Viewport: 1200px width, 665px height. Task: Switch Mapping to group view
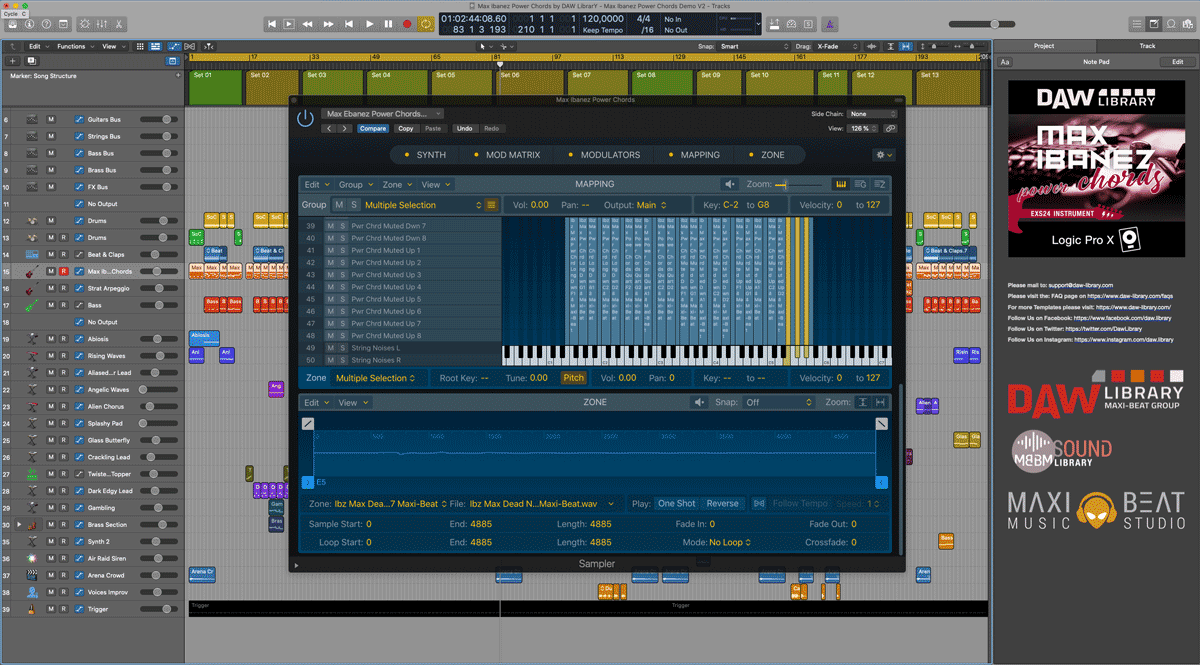(860, 184)
